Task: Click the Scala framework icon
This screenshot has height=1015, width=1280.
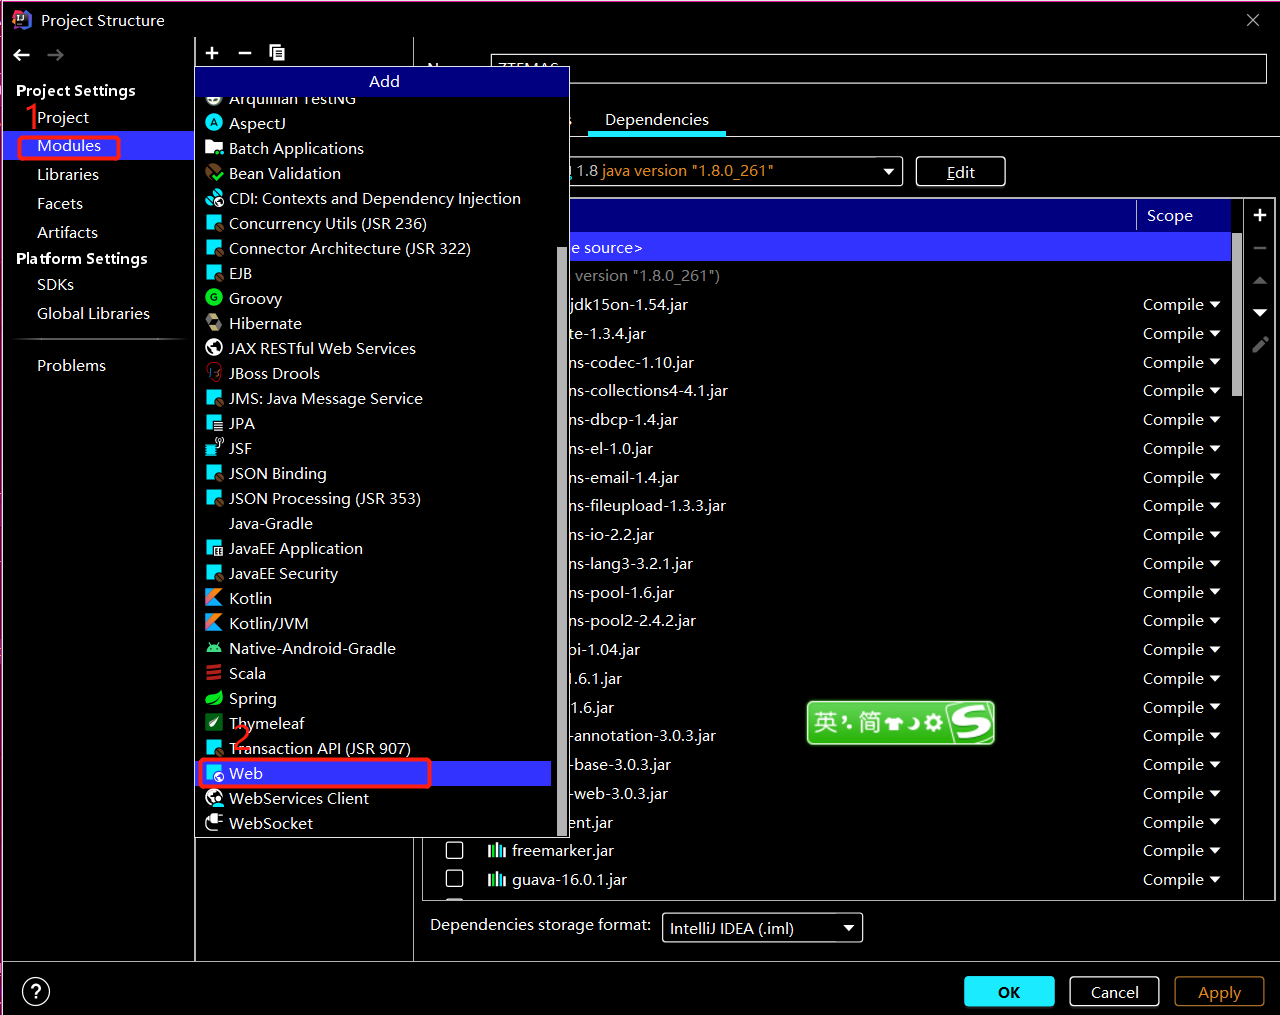Action: 213,673
